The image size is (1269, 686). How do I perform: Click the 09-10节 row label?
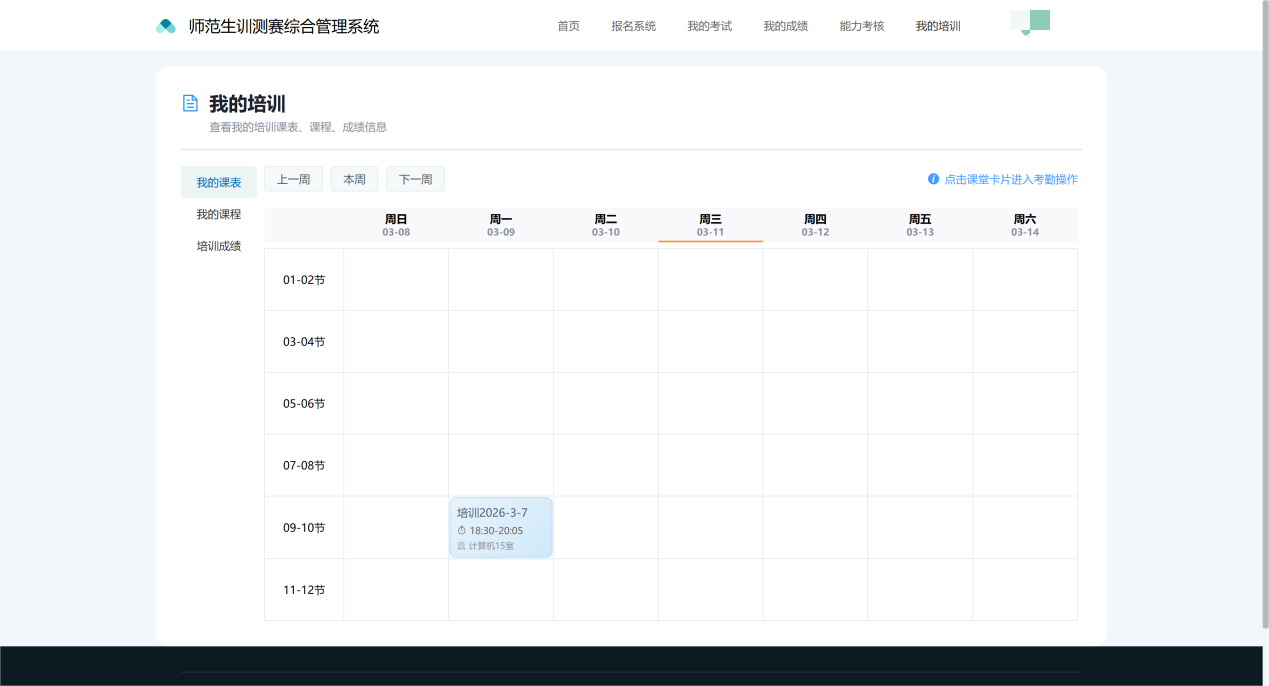(304, 528)
